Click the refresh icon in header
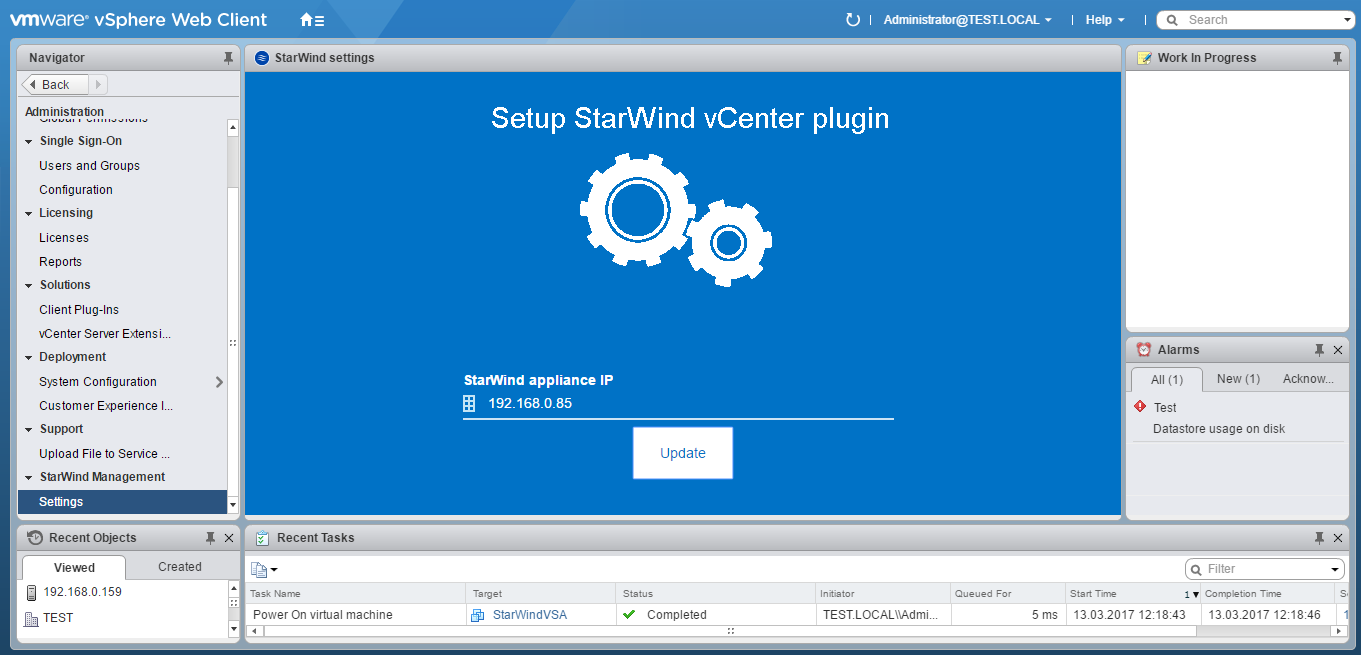 tap(852, 19)
